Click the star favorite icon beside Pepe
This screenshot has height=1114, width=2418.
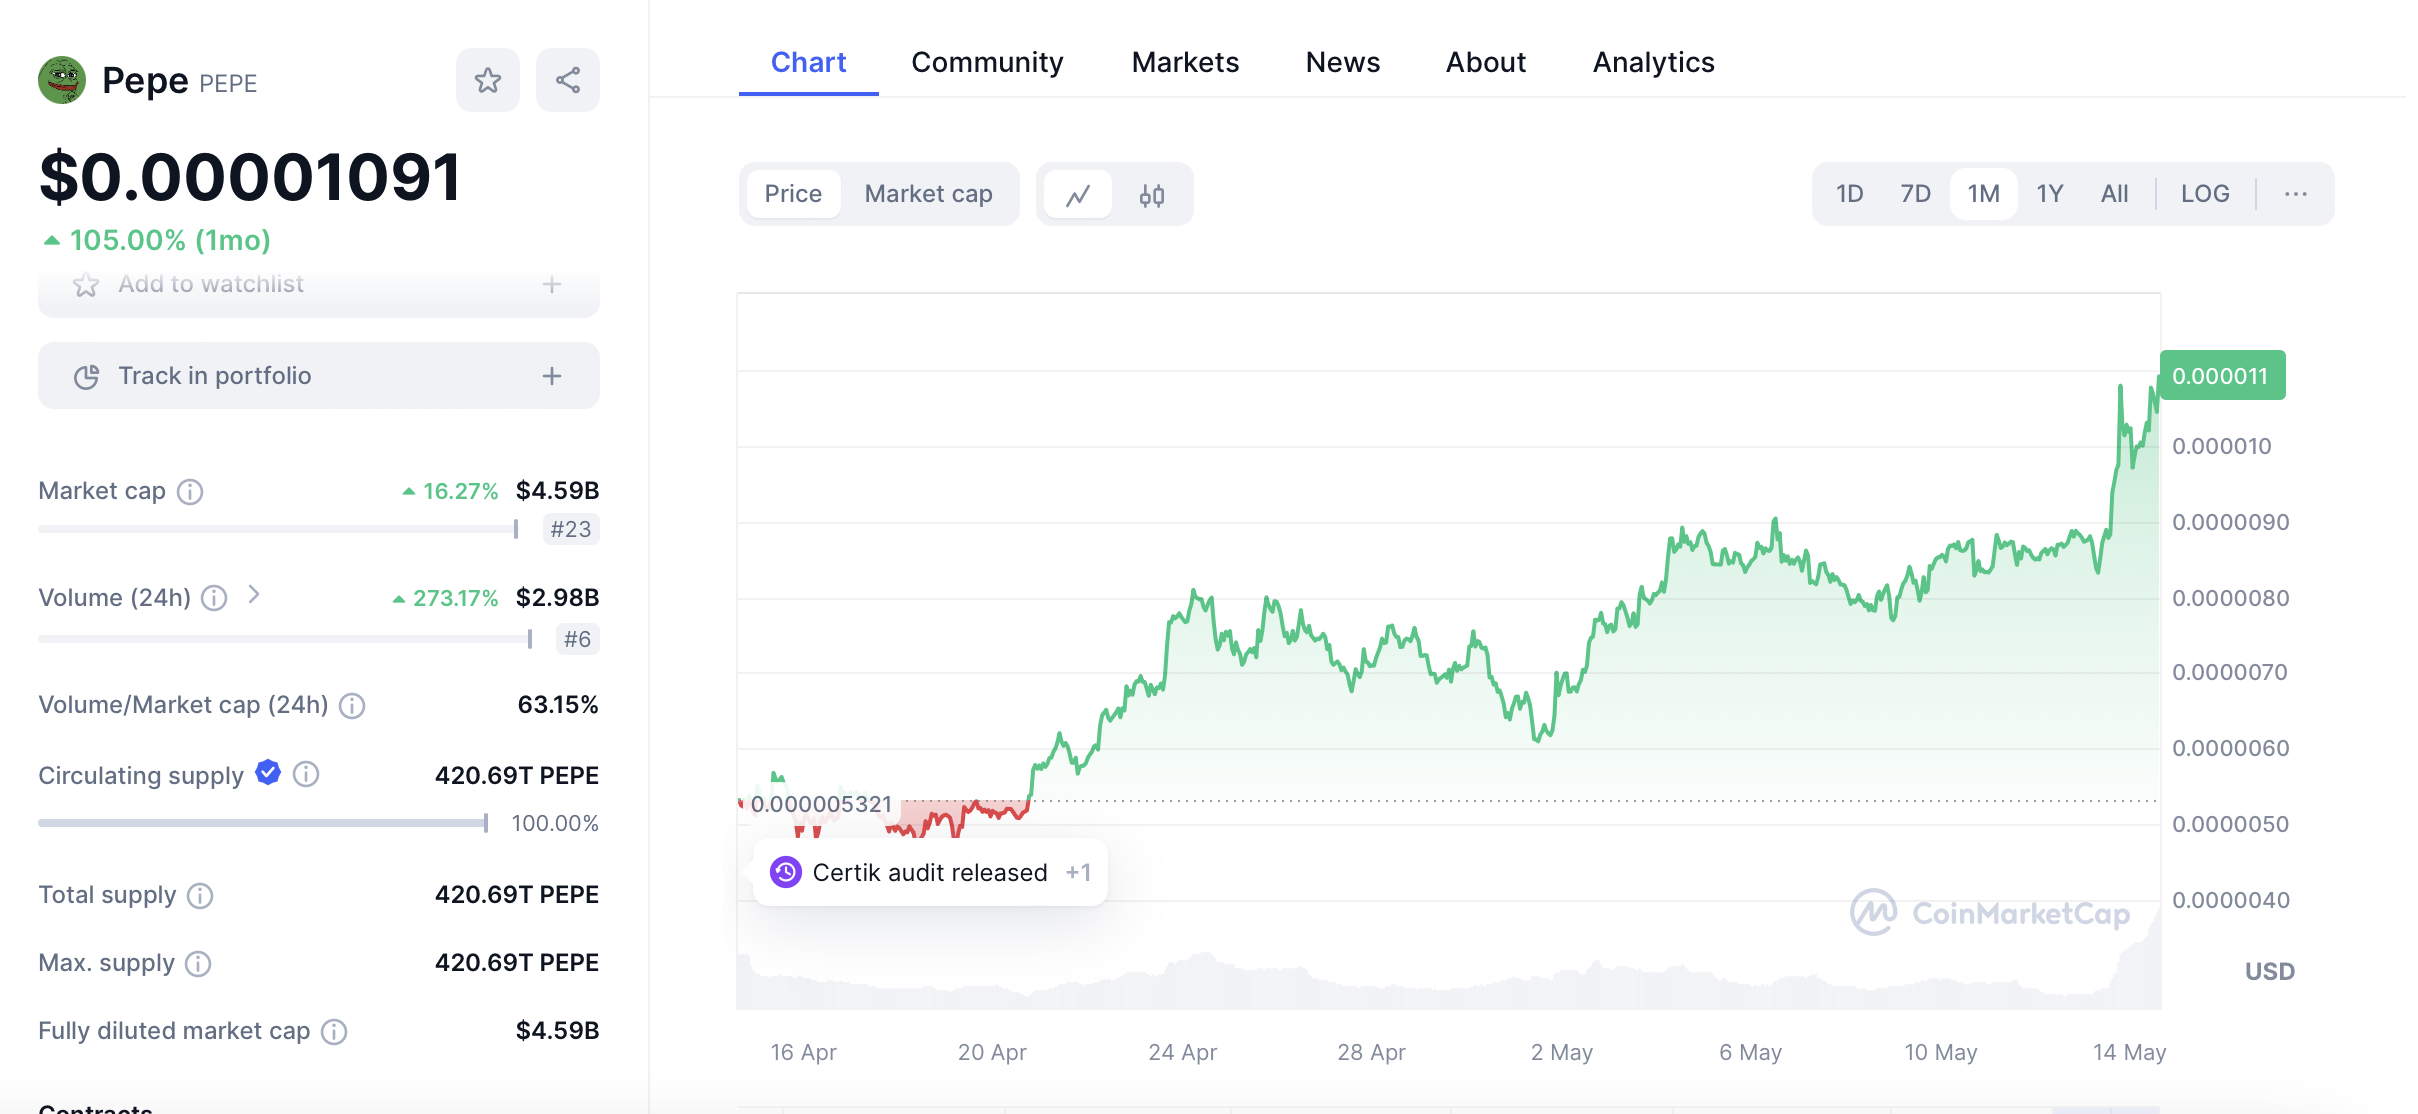tap(487, 80)
